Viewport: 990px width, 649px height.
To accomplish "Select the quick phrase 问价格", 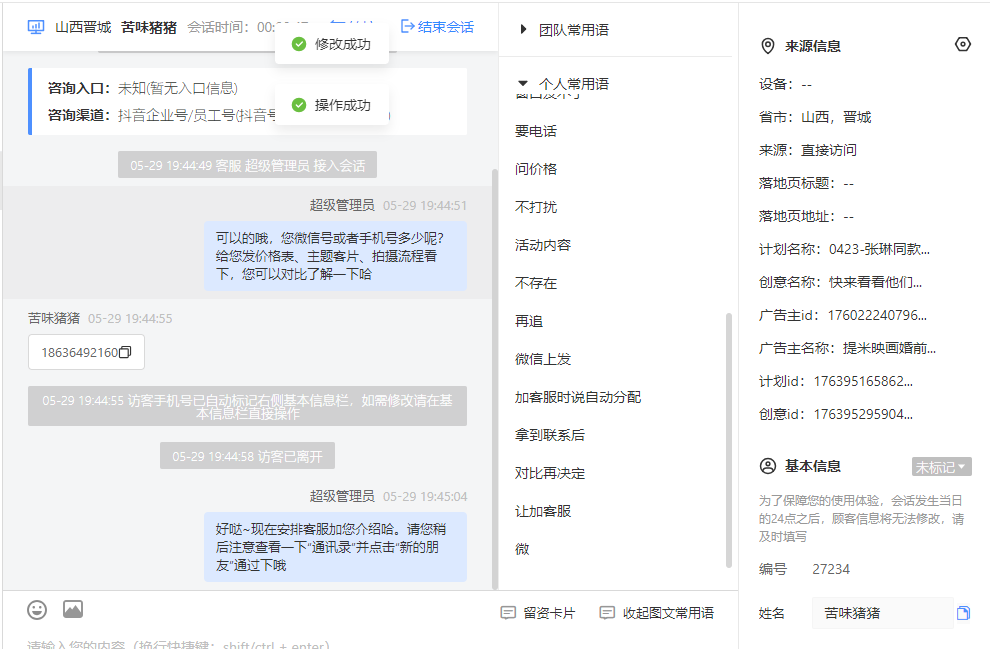I will [x=536, y=169].
